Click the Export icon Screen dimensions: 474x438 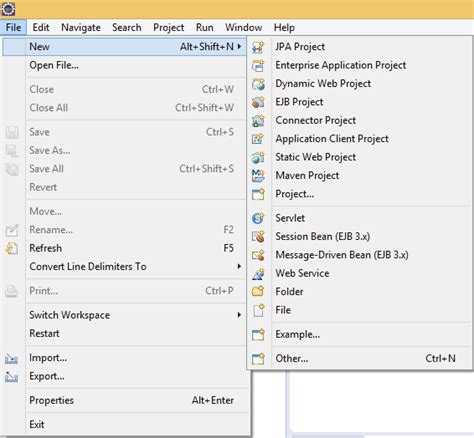[x=12, y=377]
